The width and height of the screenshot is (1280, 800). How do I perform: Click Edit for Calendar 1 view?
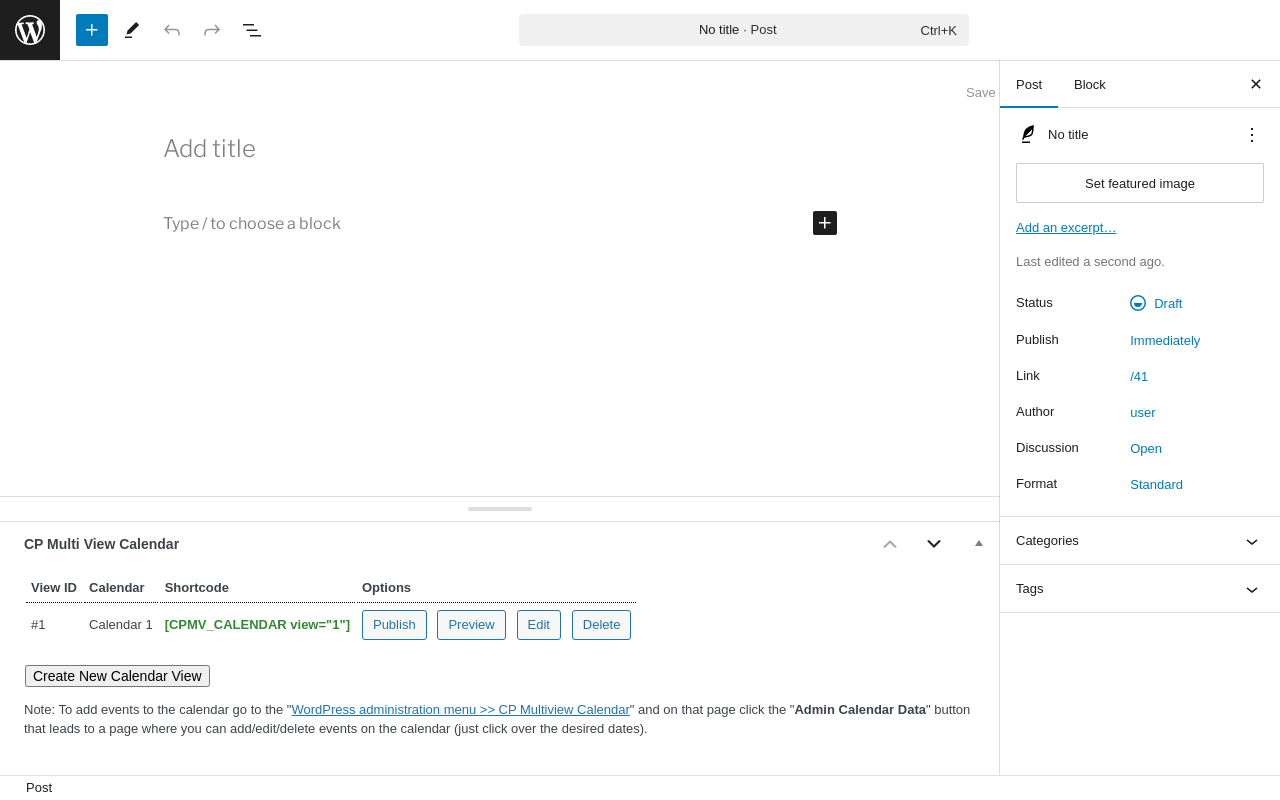(539, 625)
